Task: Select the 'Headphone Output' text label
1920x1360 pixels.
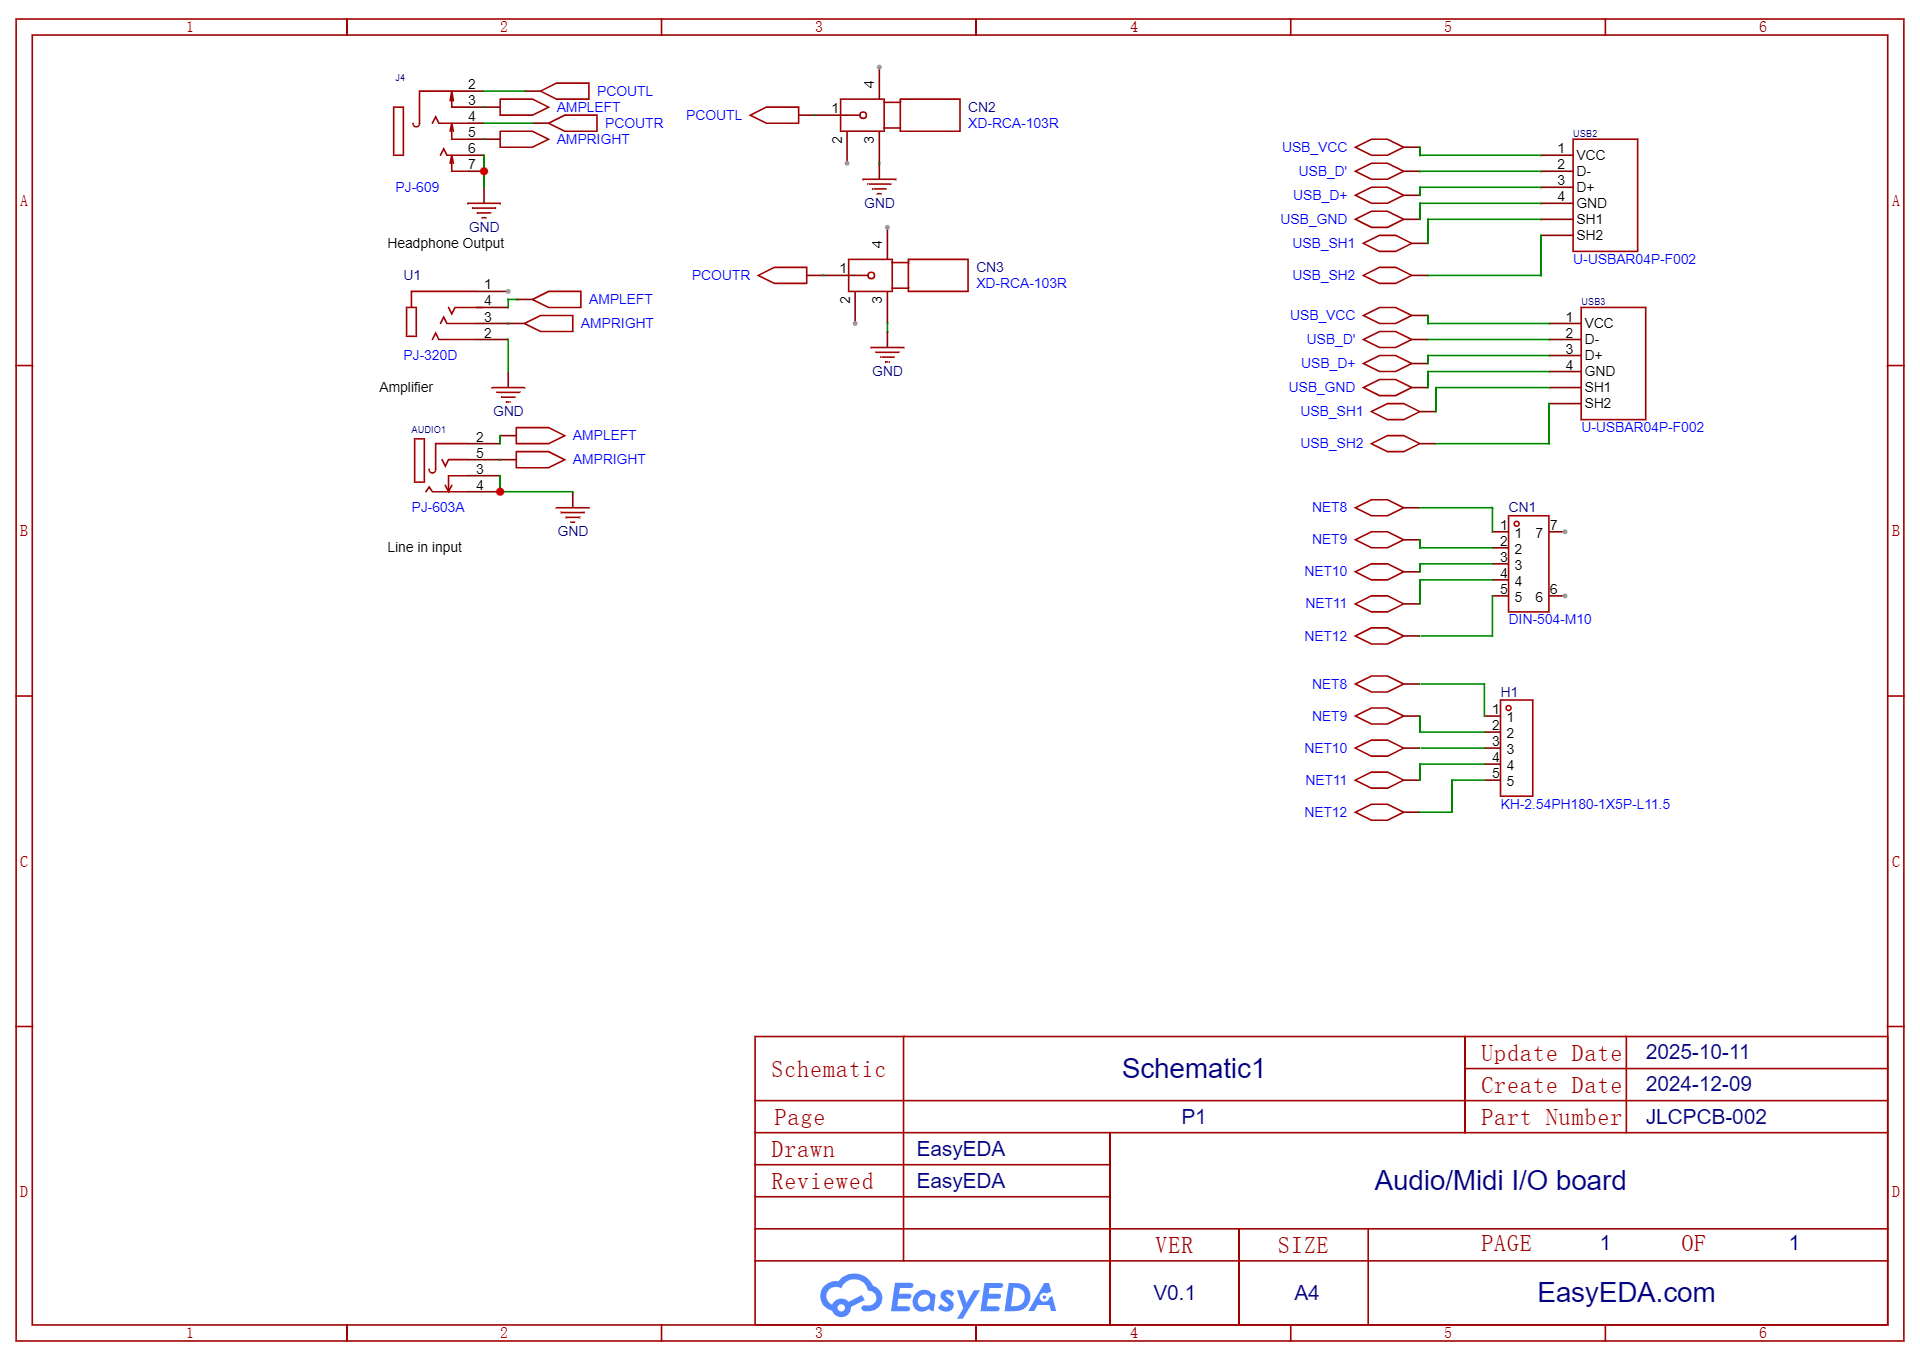Action: coord(445,243)
